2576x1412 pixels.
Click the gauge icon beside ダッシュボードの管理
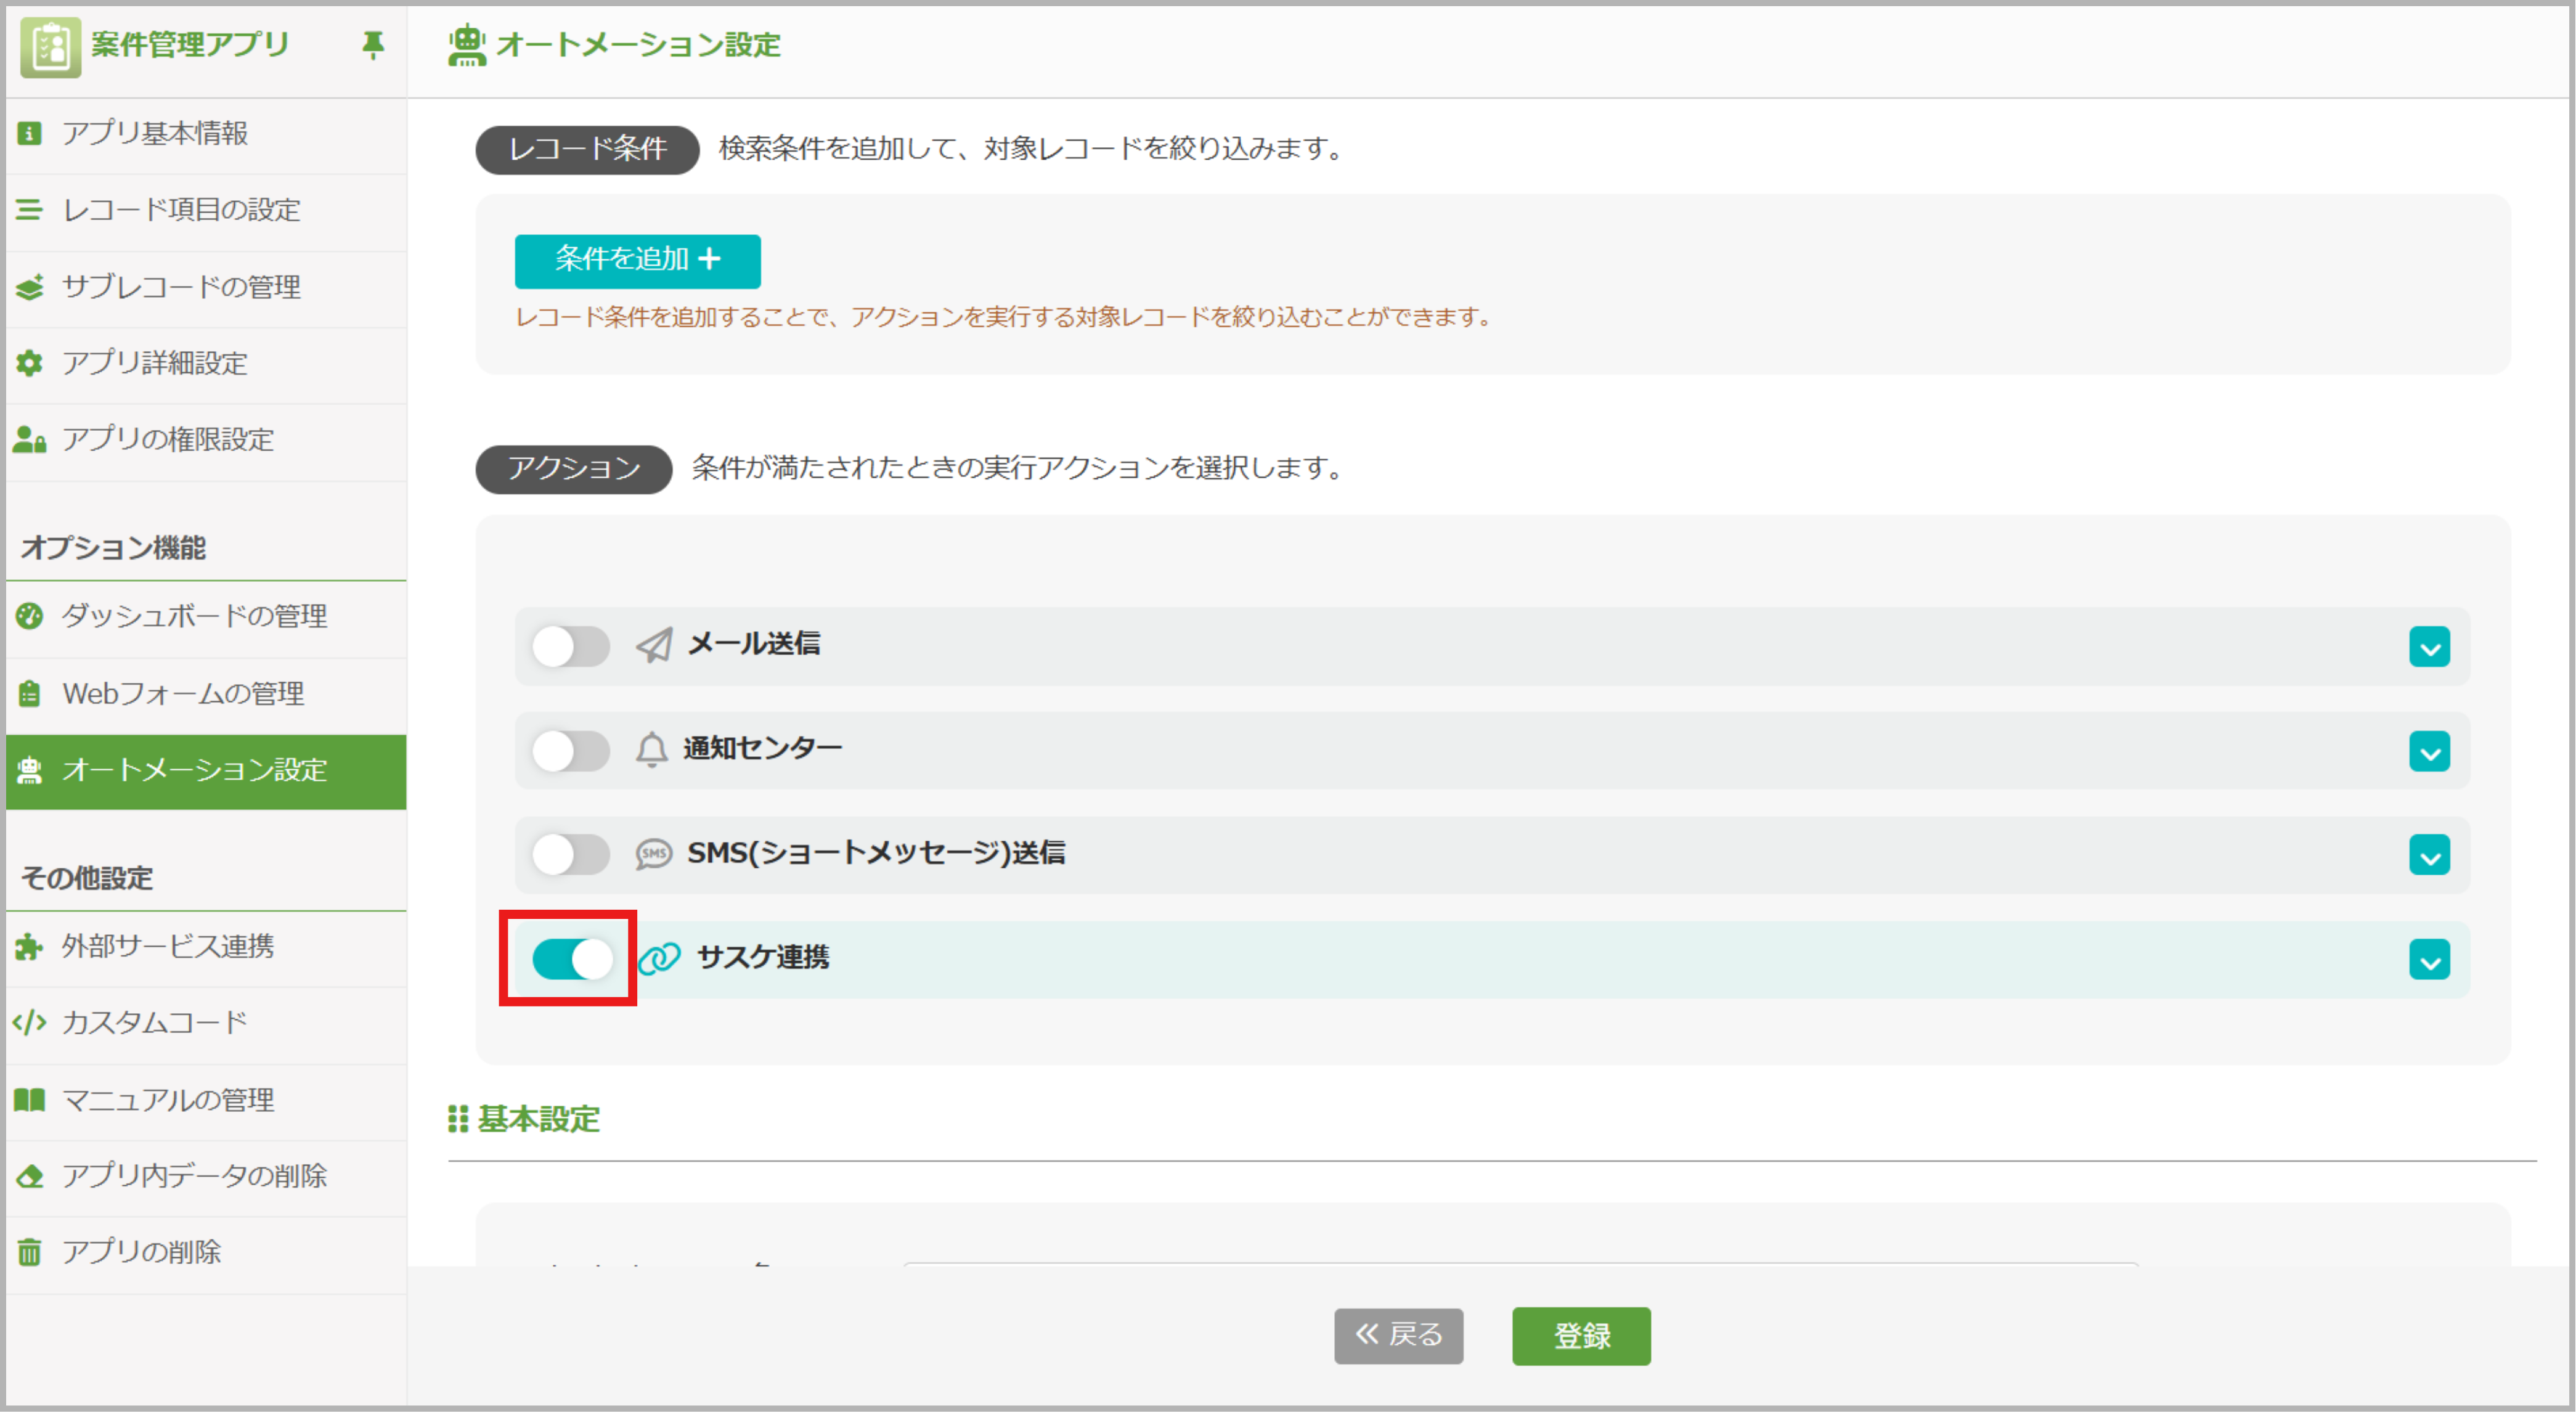point(30,616)
